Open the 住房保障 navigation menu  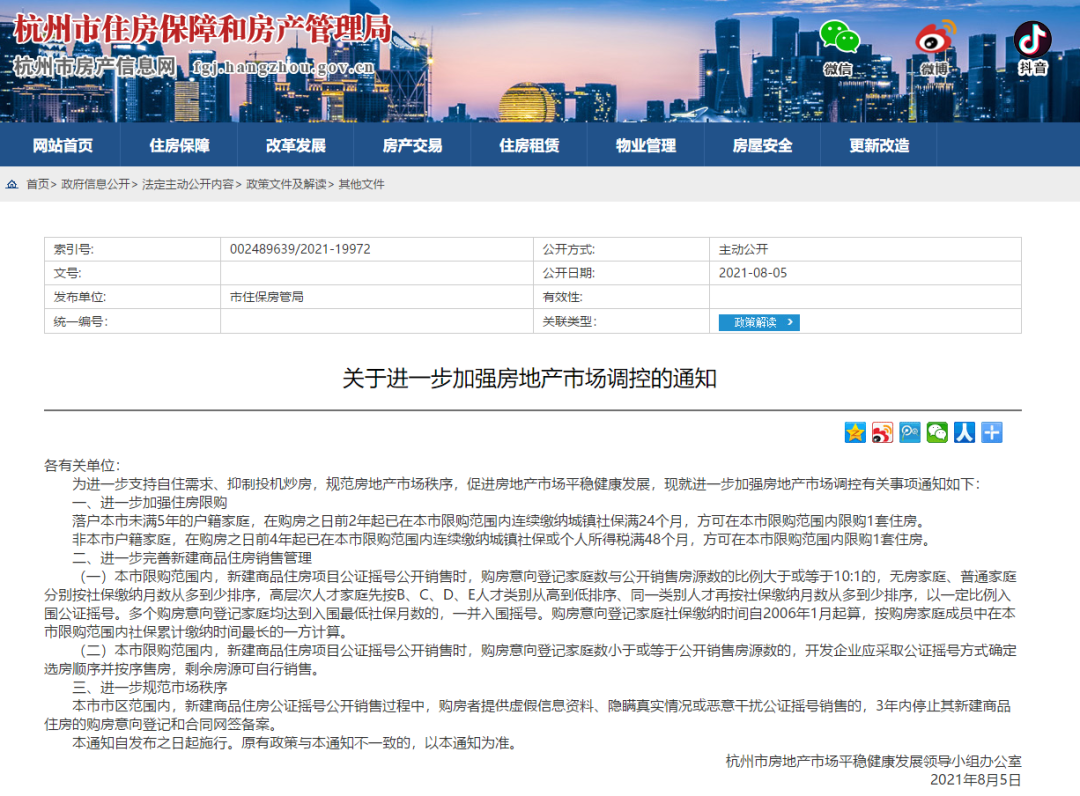[179, 145]
